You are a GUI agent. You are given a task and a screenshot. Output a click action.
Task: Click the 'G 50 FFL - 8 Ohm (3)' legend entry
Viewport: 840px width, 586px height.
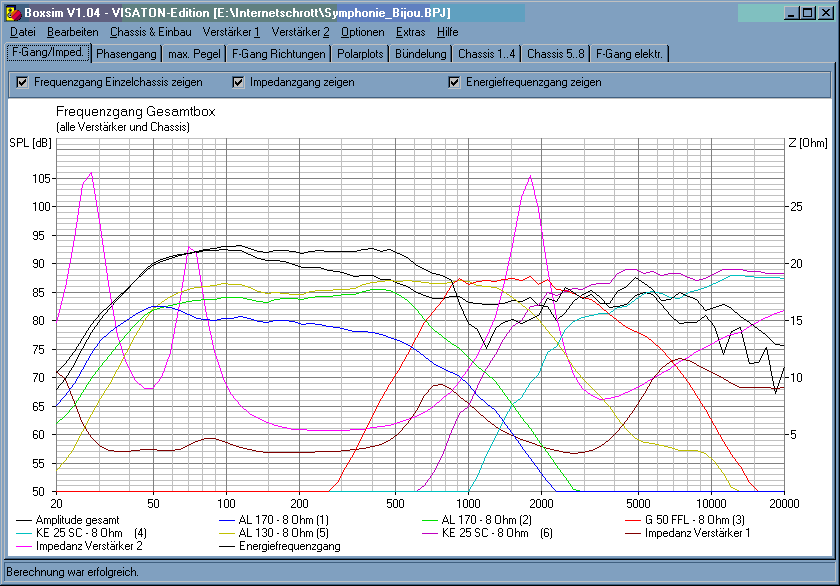(x=685, y=520)
